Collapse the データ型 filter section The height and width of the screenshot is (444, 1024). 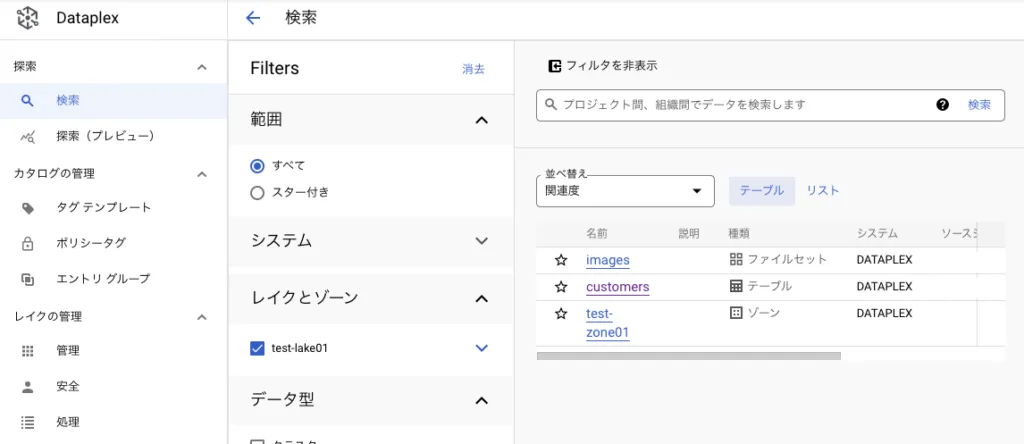click(x=481, y=400)
